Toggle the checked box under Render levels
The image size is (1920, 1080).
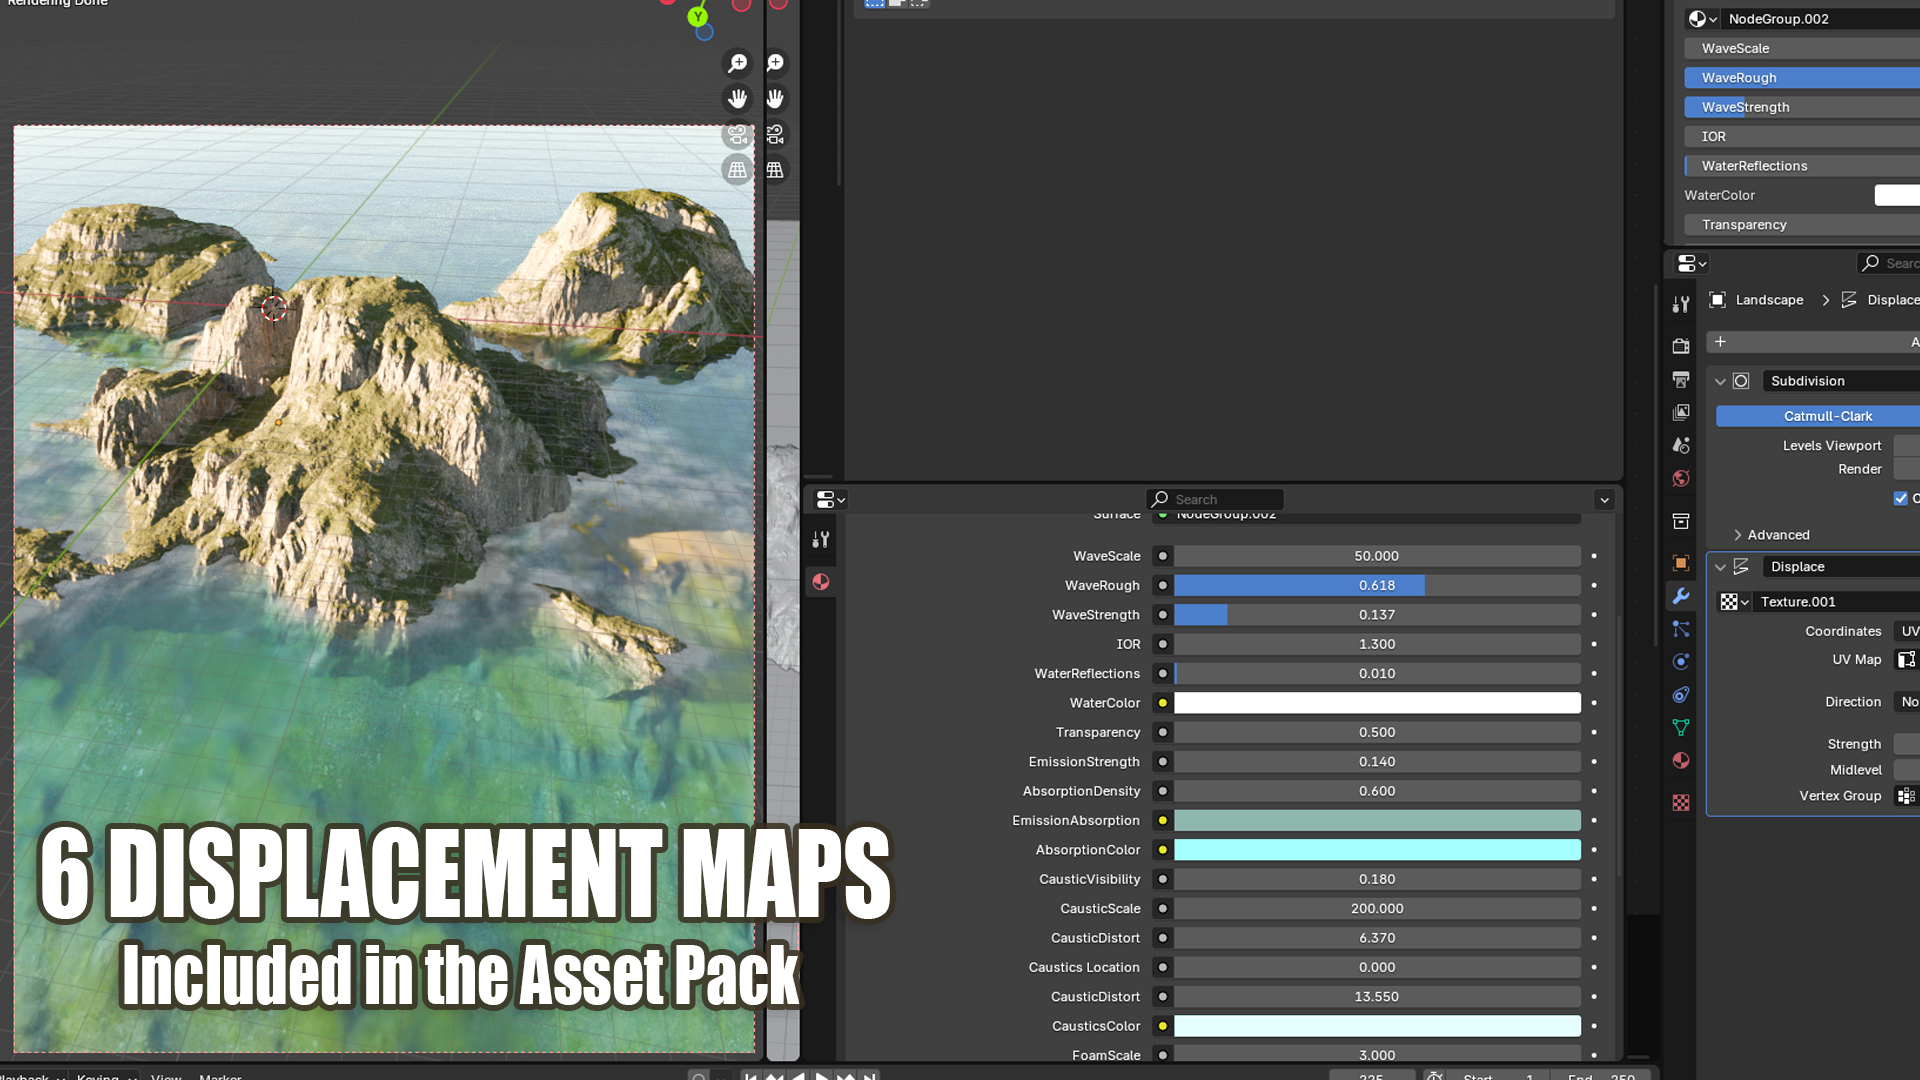(x=1899, y=498)
